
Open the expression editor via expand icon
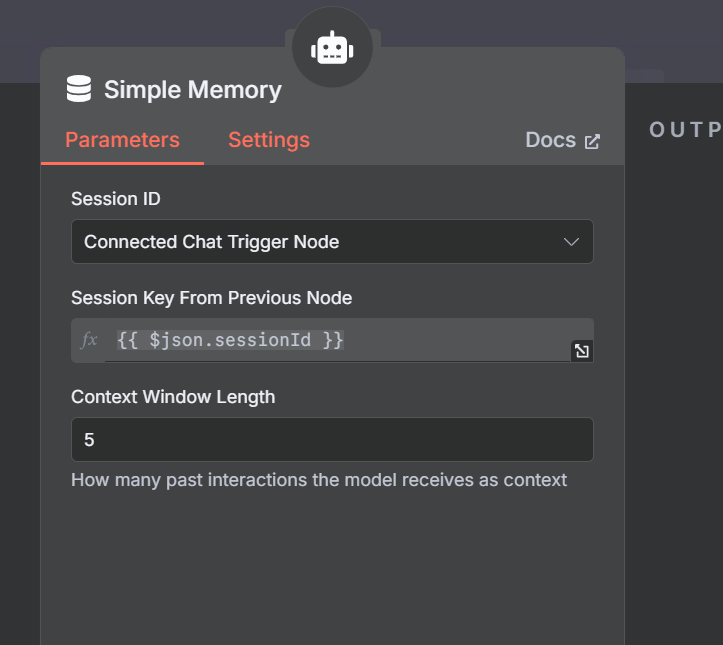tap(581, 350)
